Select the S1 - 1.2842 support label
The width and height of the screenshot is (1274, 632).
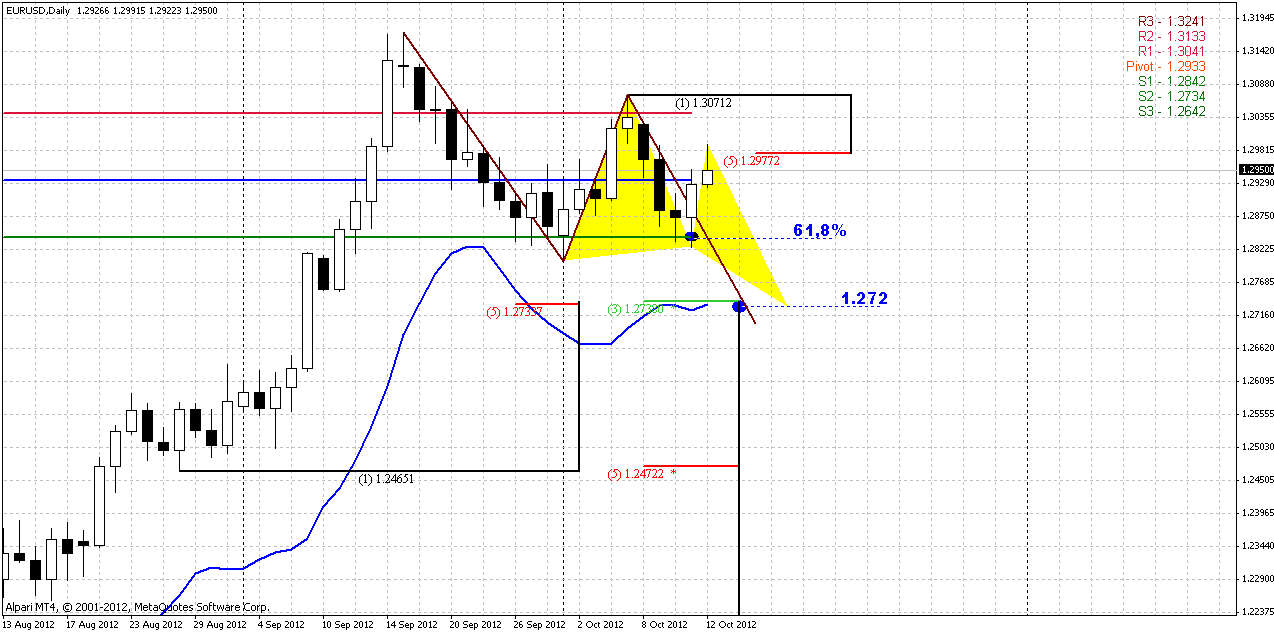(x=1171, y=81)
